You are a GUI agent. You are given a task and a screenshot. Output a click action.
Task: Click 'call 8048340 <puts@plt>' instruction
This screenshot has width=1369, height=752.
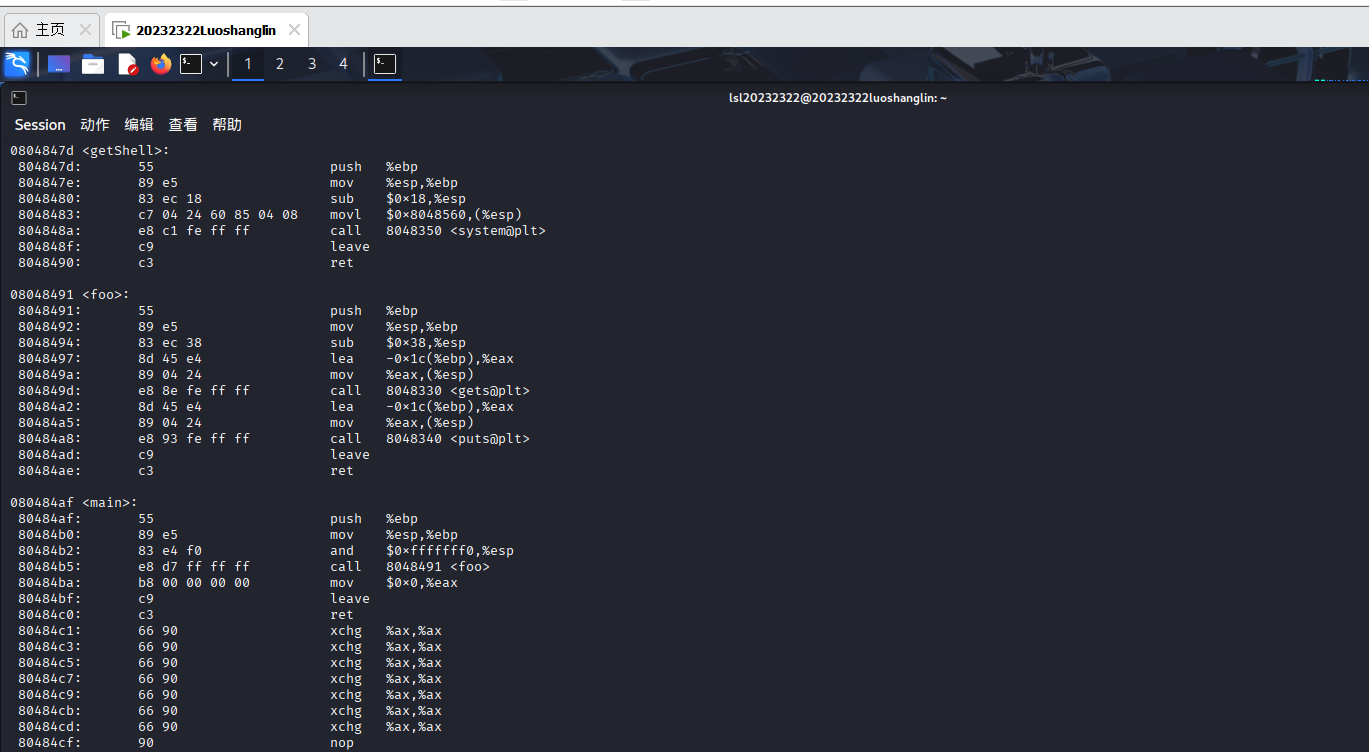pyautogui.click(x=430, y=439)
